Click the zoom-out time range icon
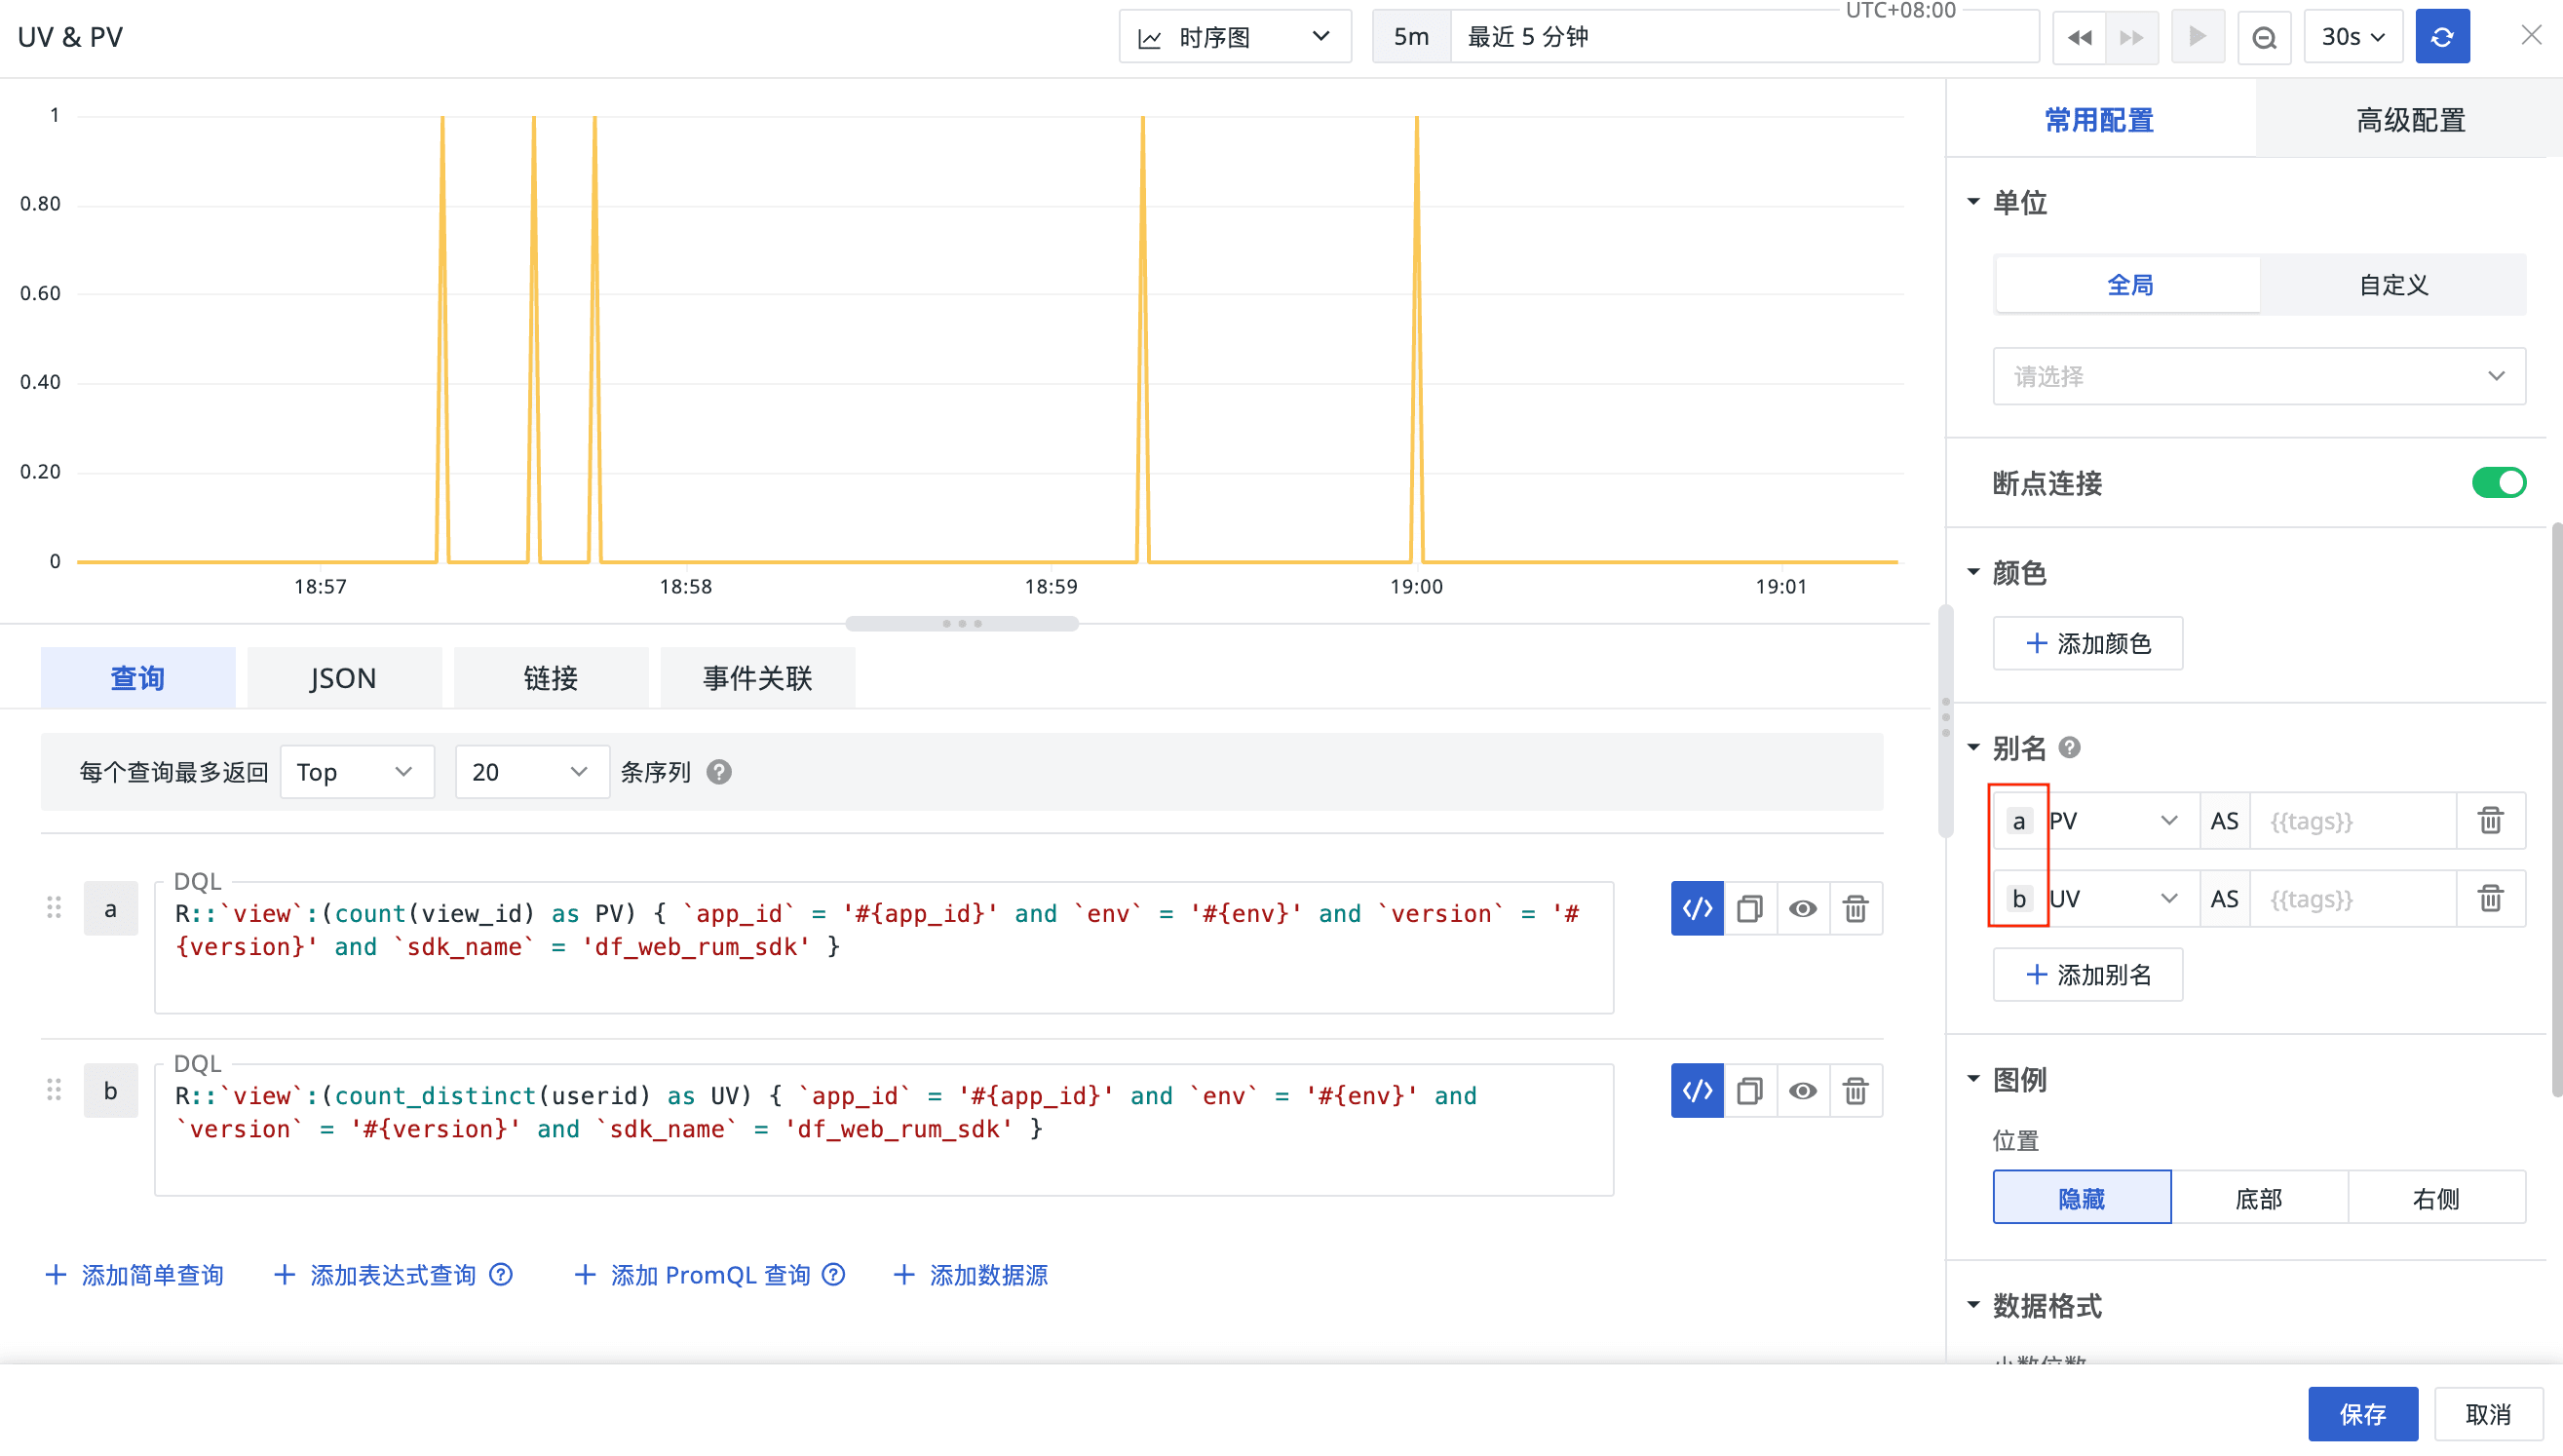The width and height of the screenshot is (2563, 1456). (x=2263, y=37)
